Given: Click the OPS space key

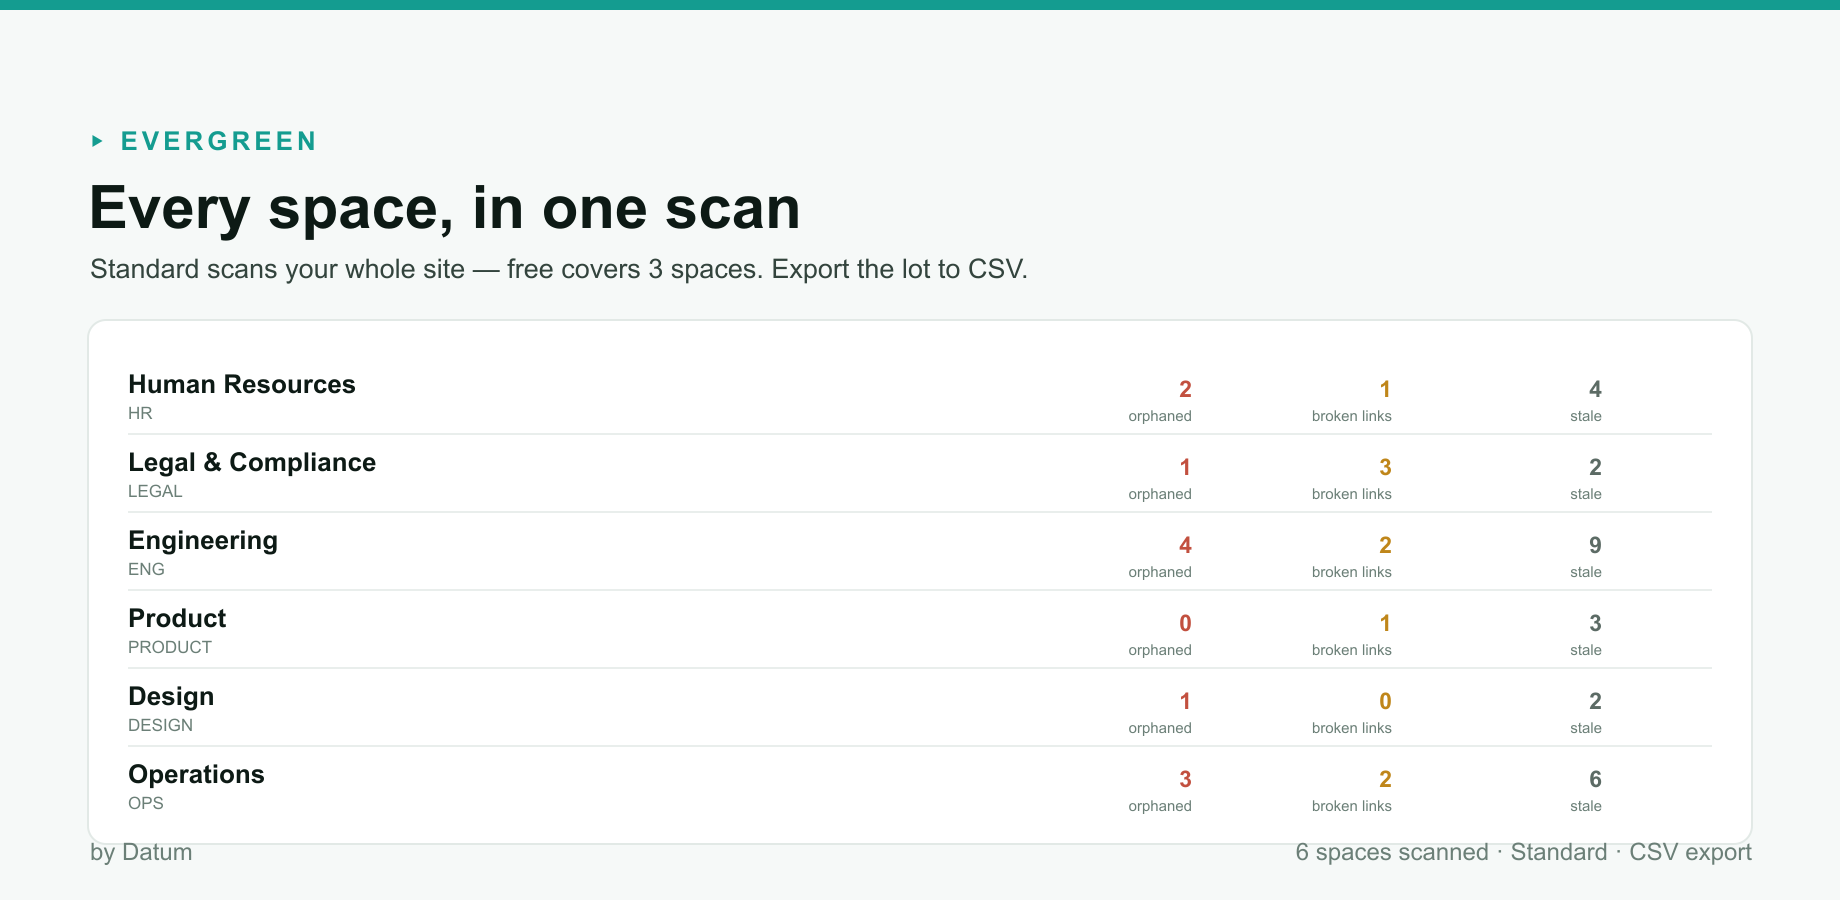Looking at the screenshot, I should click(x=145, y=803).
